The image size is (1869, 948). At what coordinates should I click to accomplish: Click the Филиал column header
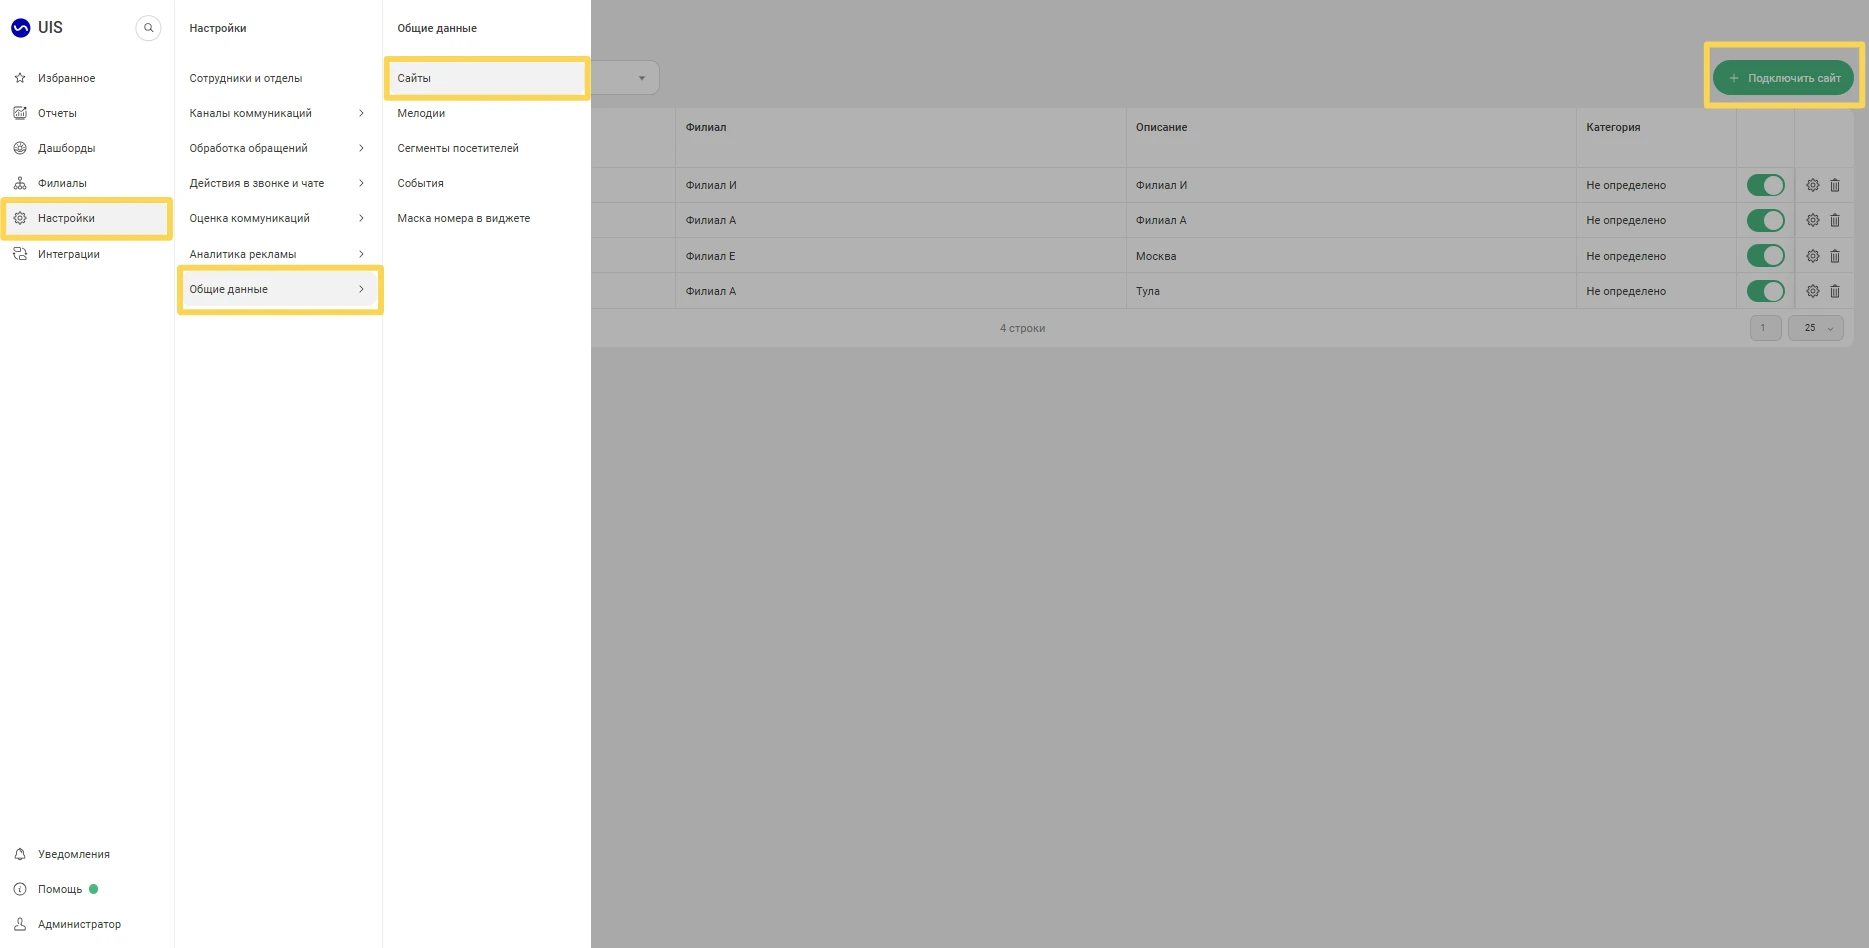706,127
